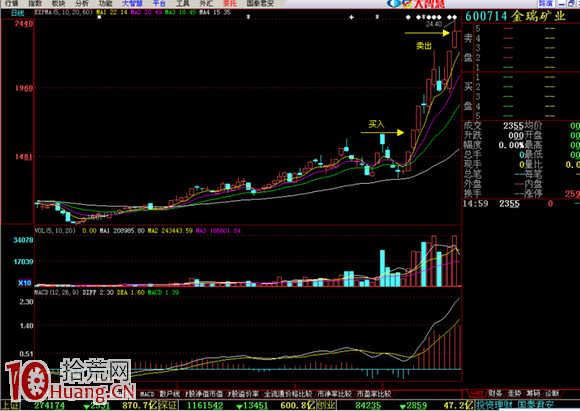Viewport: 580px width, 411px height.
Task: Select the 全流通价格比较 tab
Action: coord(288,394)
